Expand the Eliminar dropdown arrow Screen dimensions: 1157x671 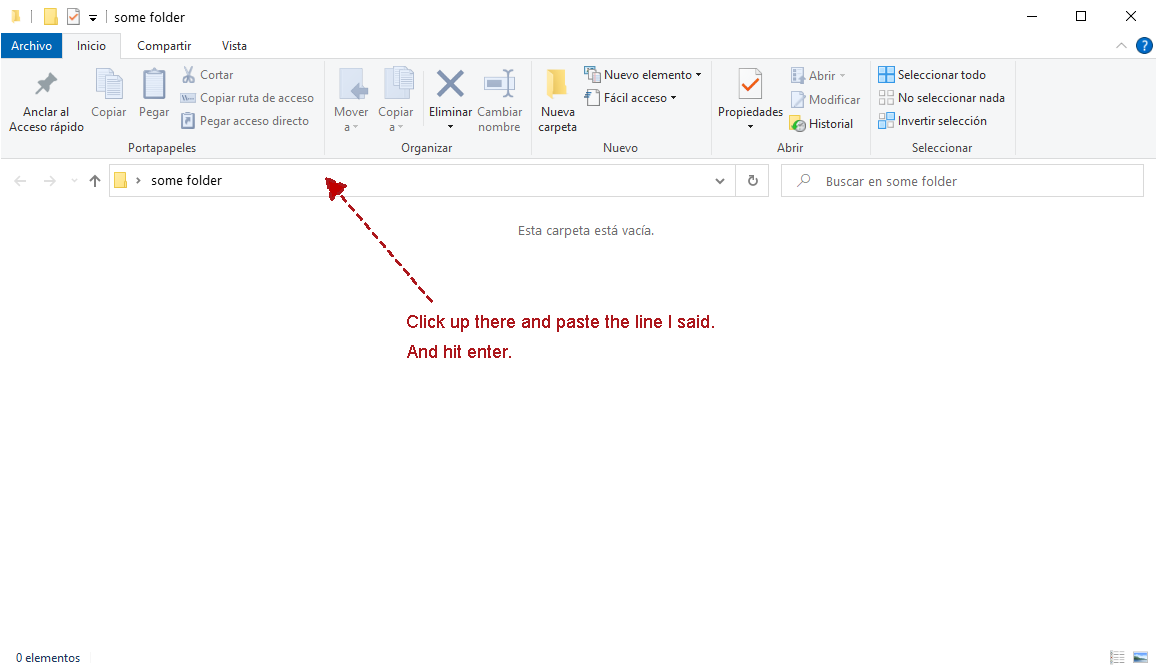(x=450, y=127)
